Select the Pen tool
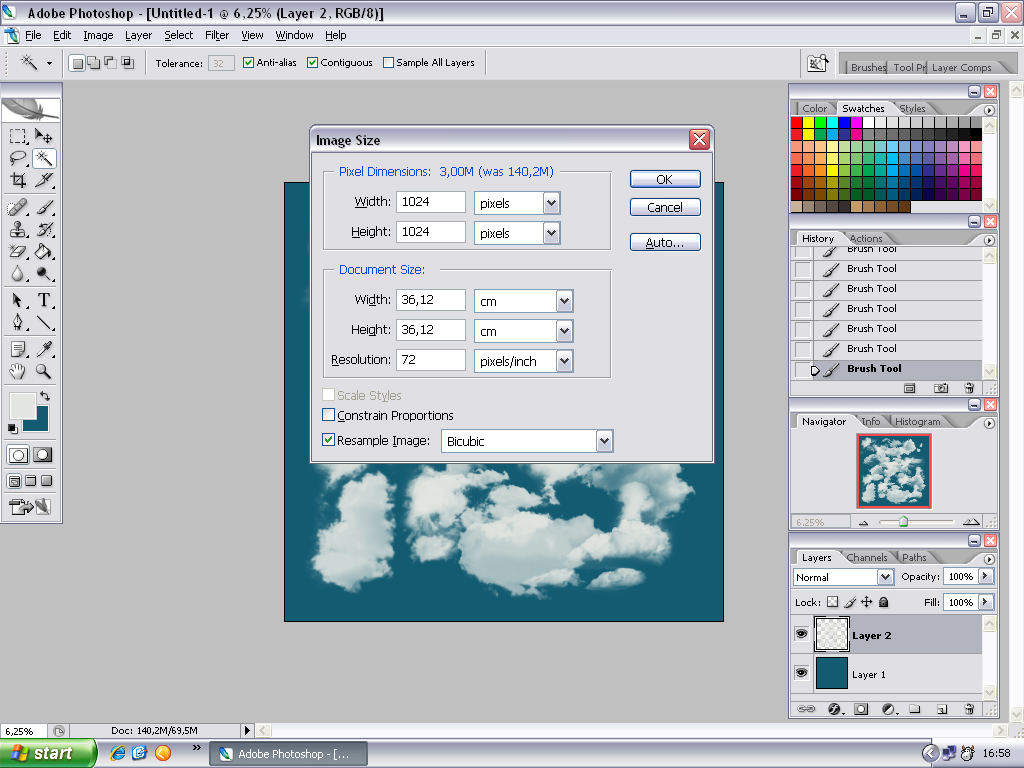The height and width of the screenshot is (768, 1024). pos(18,323)
